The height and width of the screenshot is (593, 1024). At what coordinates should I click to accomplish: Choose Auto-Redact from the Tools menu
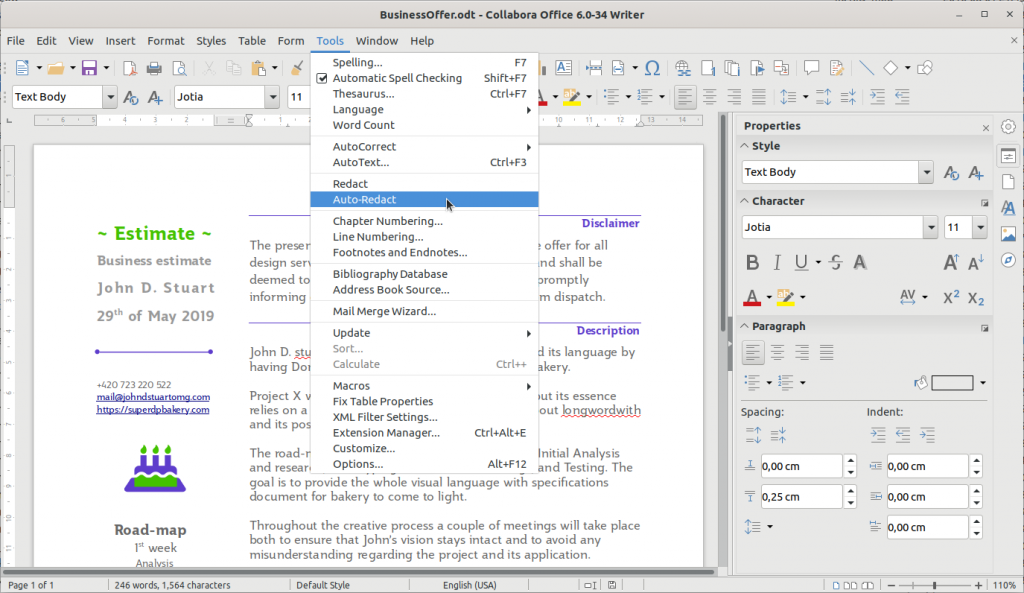point(424,200)
